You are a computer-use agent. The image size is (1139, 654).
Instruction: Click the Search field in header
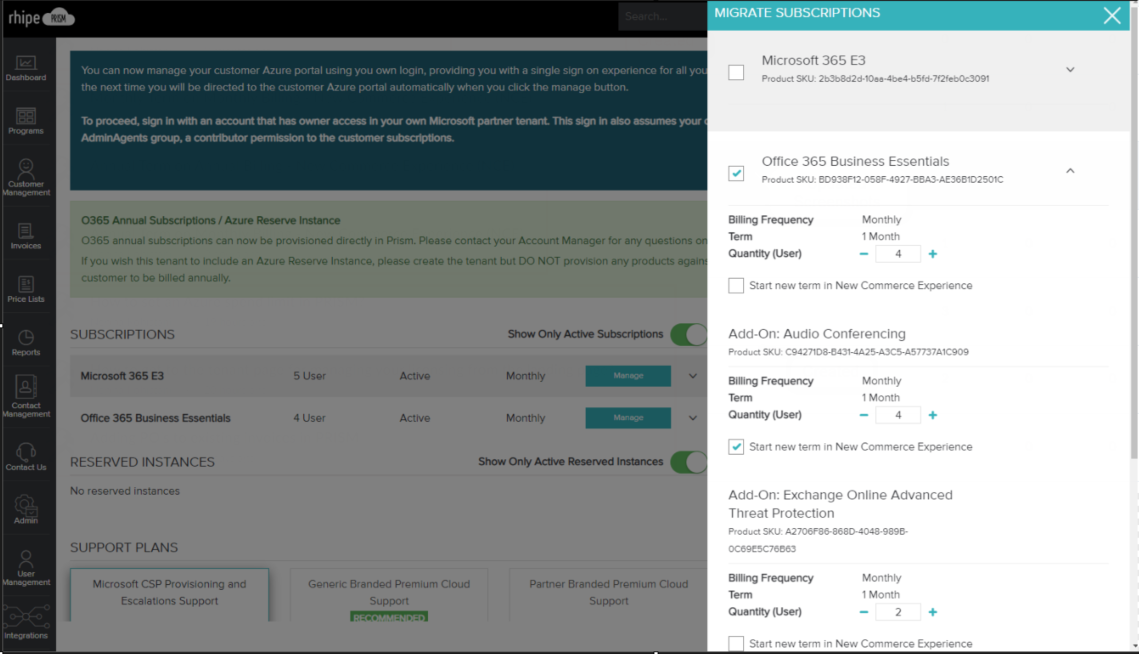tap(662, 16)
